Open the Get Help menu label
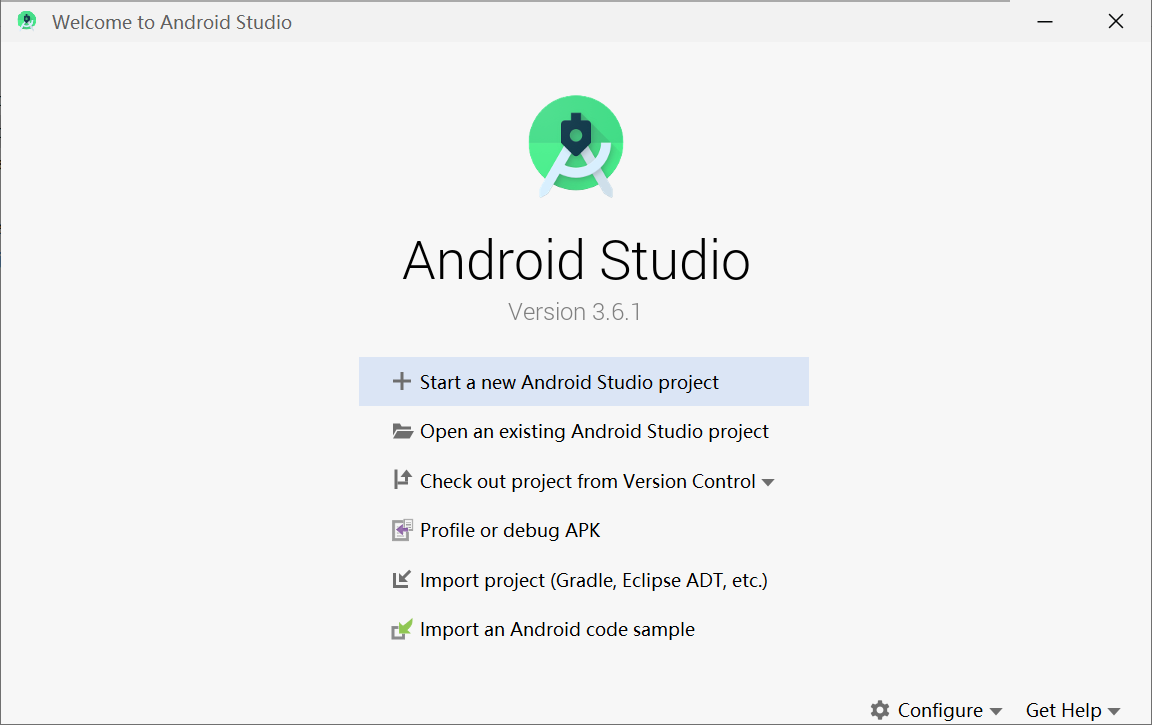This screenshot has width=1152, height=725. [1063, 710]
